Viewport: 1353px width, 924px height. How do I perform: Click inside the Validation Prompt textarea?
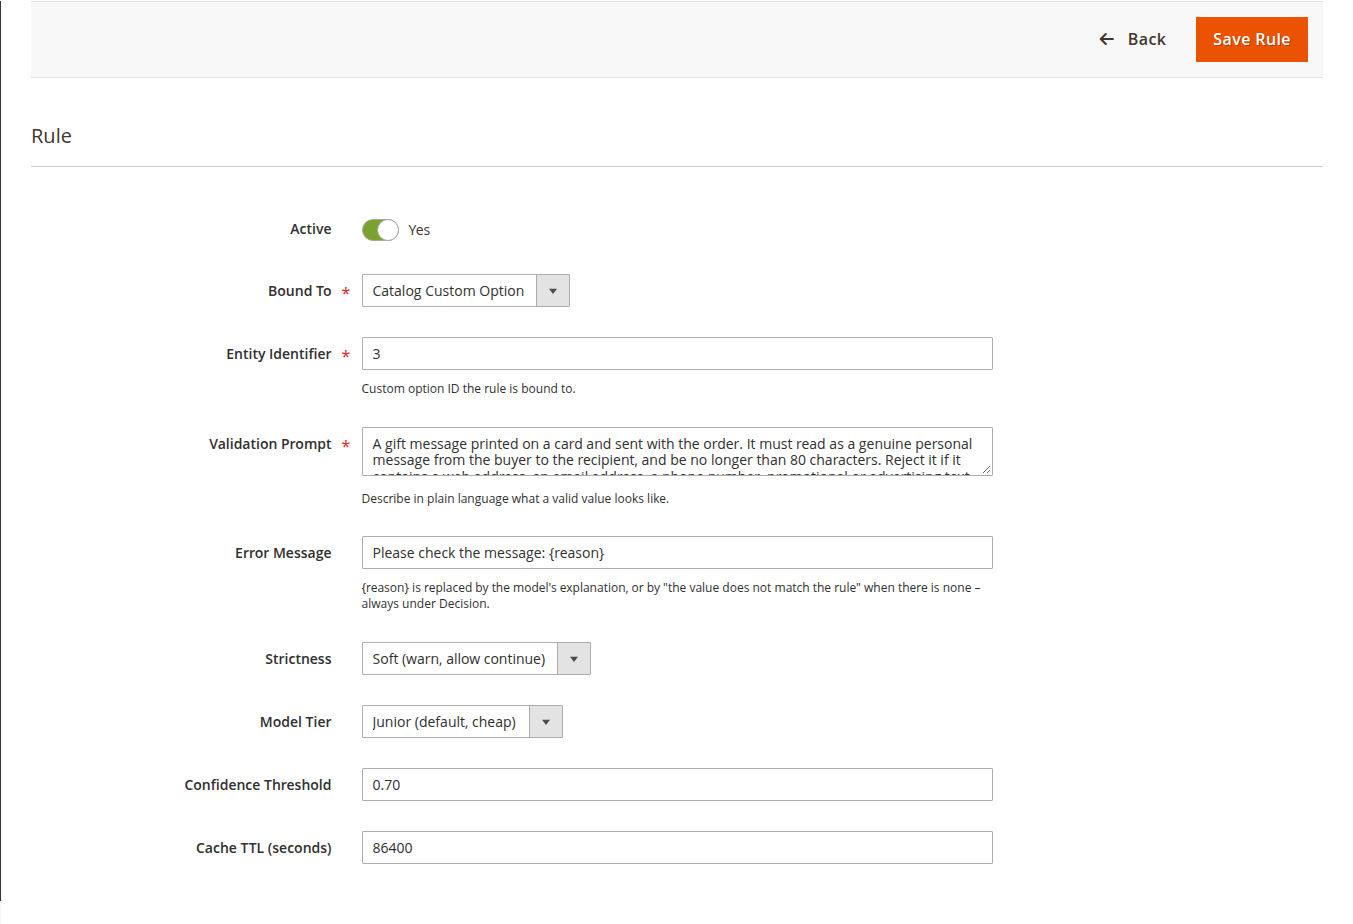(677, 452)
